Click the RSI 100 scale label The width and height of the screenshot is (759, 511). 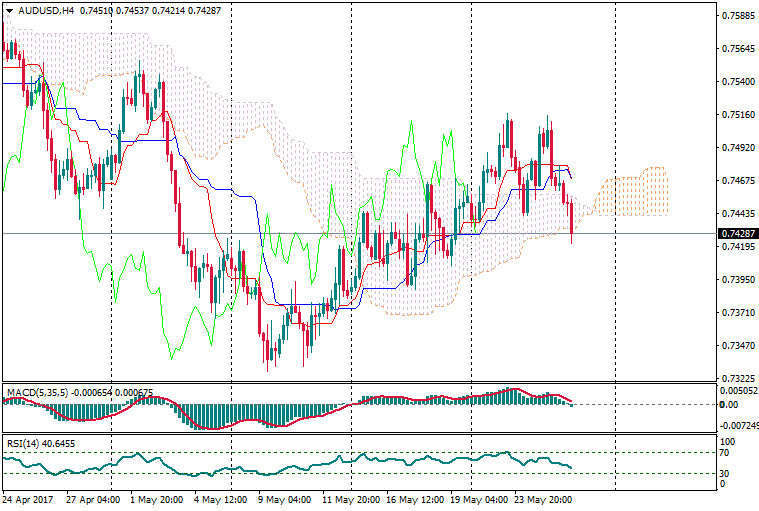728,441
